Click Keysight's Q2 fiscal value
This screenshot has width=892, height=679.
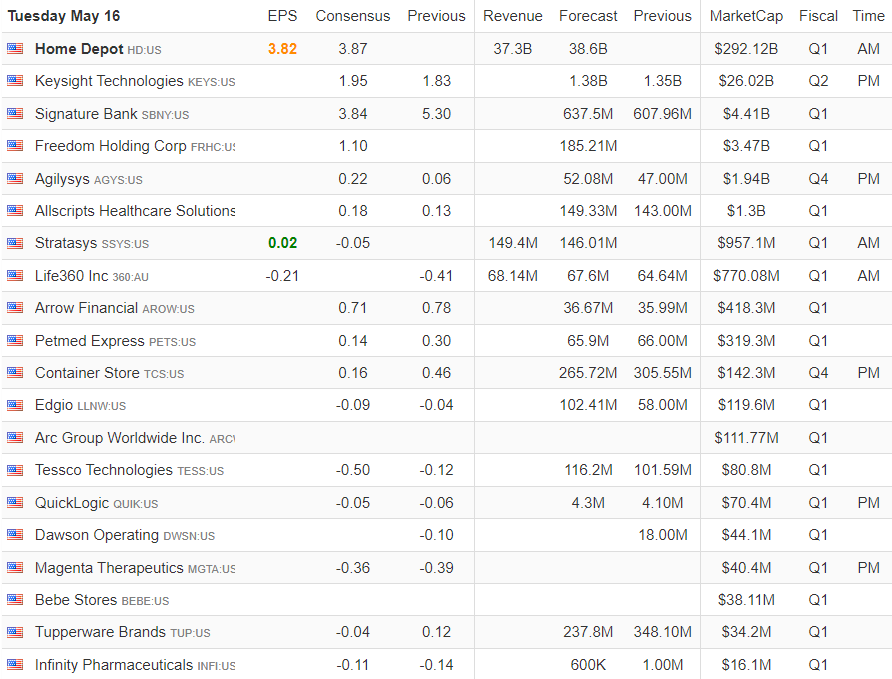pos(818,81)
